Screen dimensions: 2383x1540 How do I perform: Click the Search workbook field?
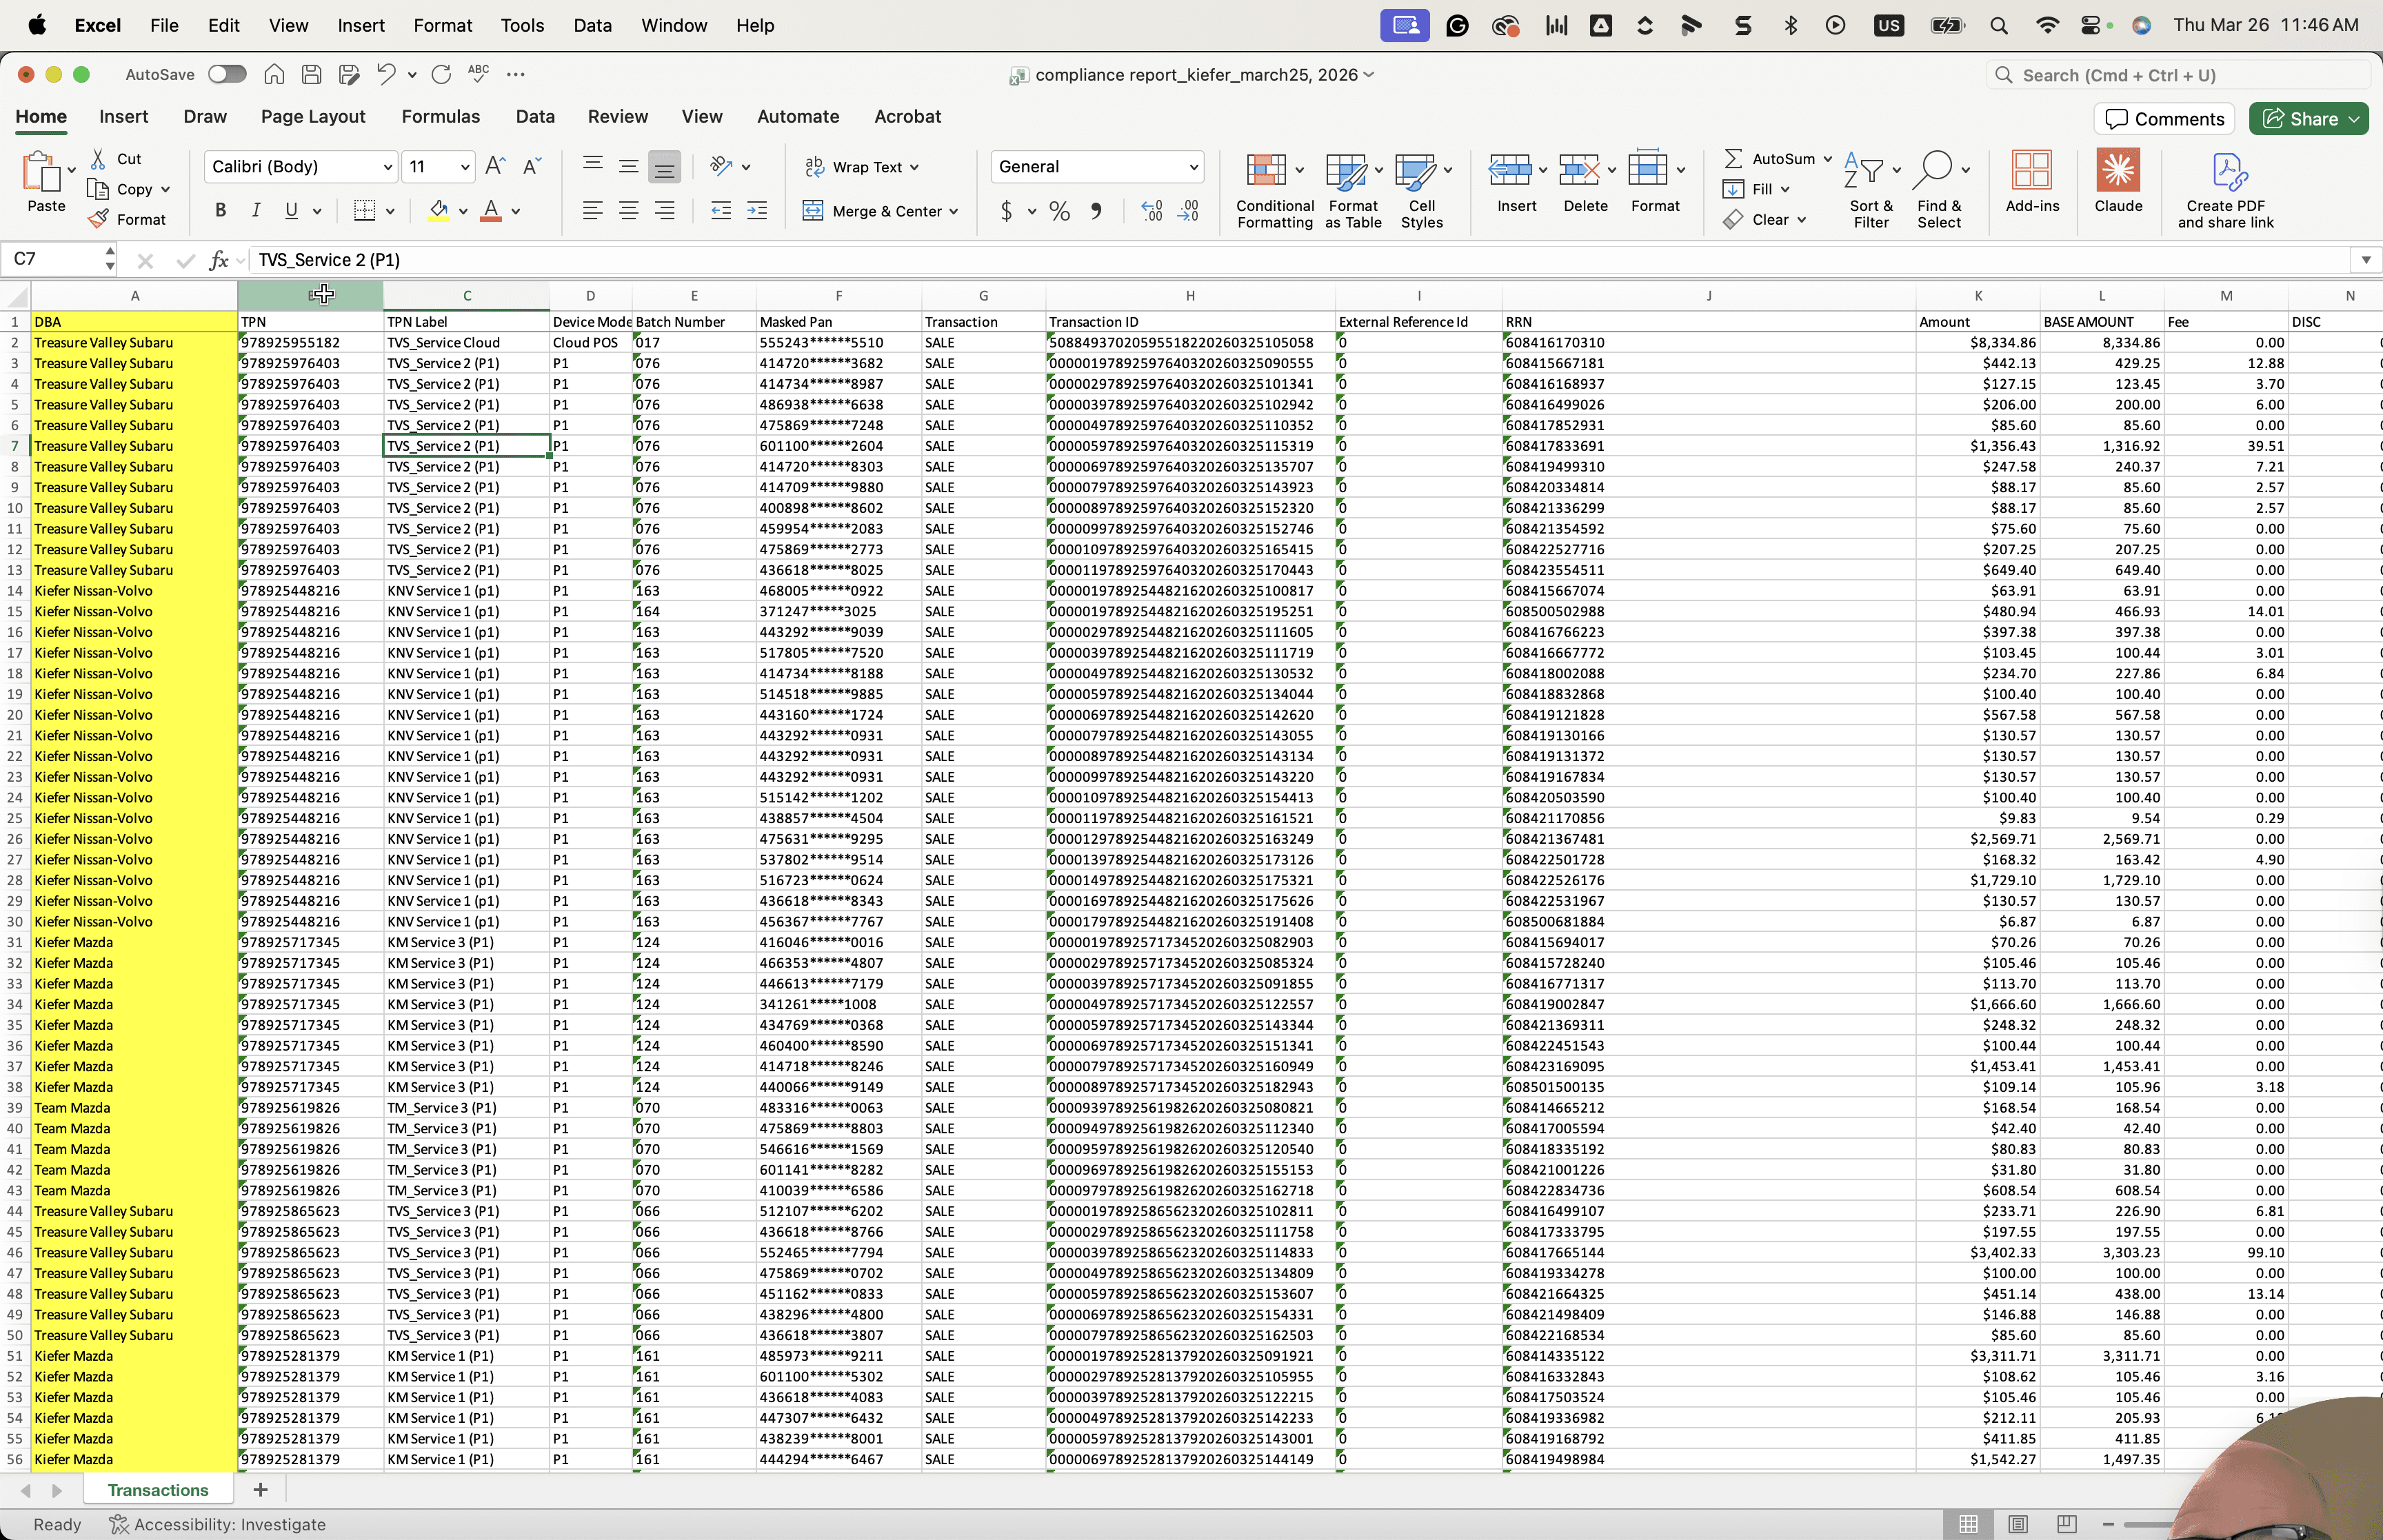(x=2178, y=75)
